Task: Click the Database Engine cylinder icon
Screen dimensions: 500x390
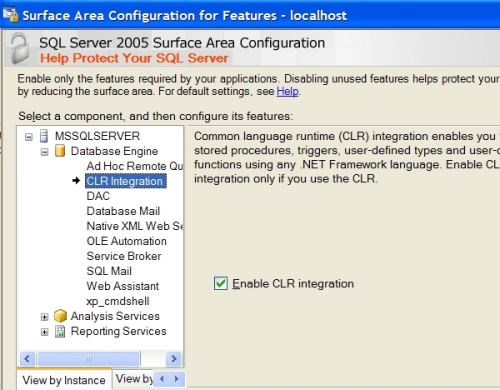Action: coord(60,151)
